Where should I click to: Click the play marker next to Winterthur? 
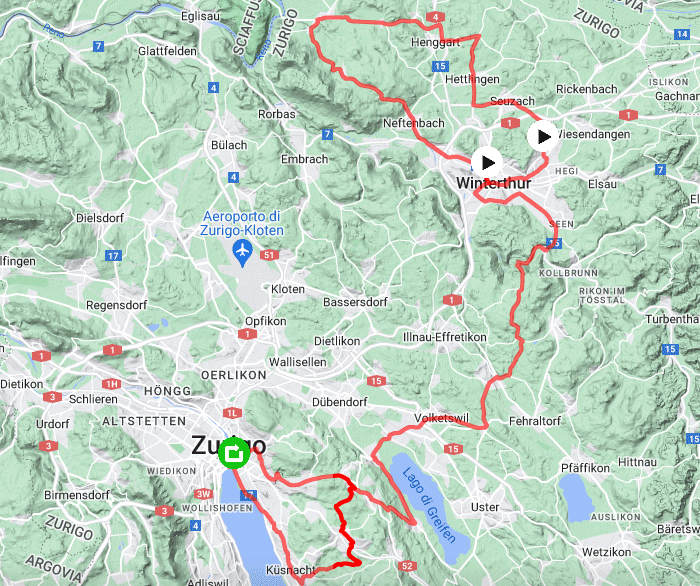point(487,162)
